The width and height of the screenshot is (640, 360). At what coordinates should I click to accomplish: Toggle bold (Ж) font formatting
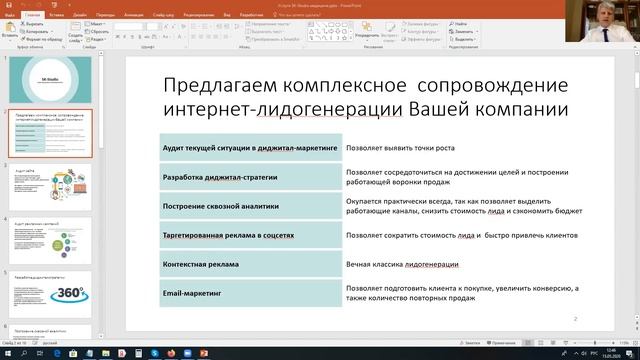click(x=118, y=37)
